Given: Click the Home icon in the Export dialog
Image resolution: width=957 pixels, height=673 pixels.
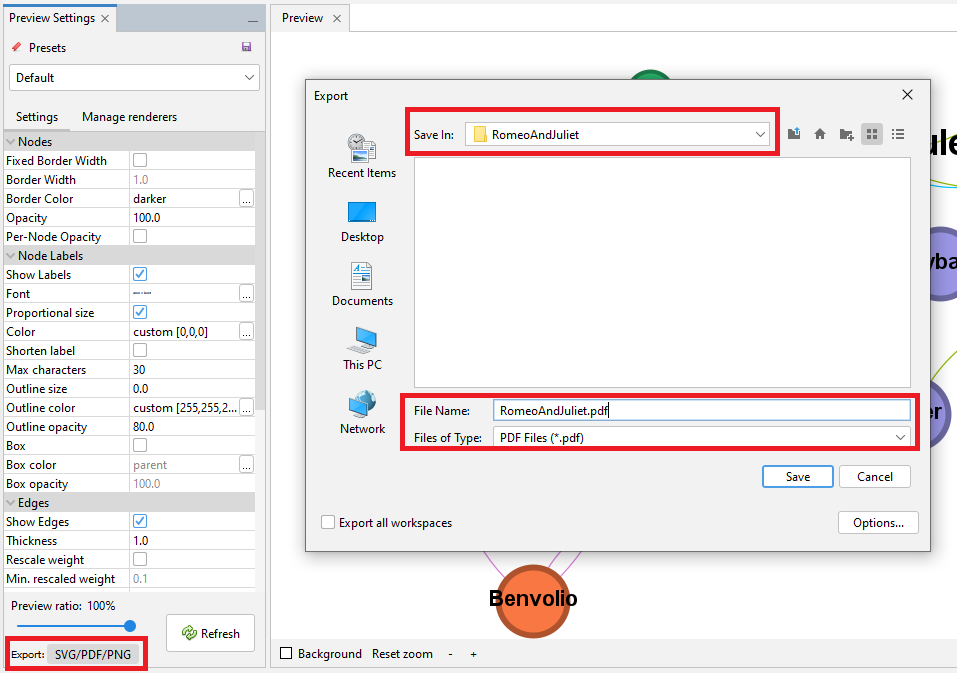Looking at the screenshot, I should tap(819, 133).
